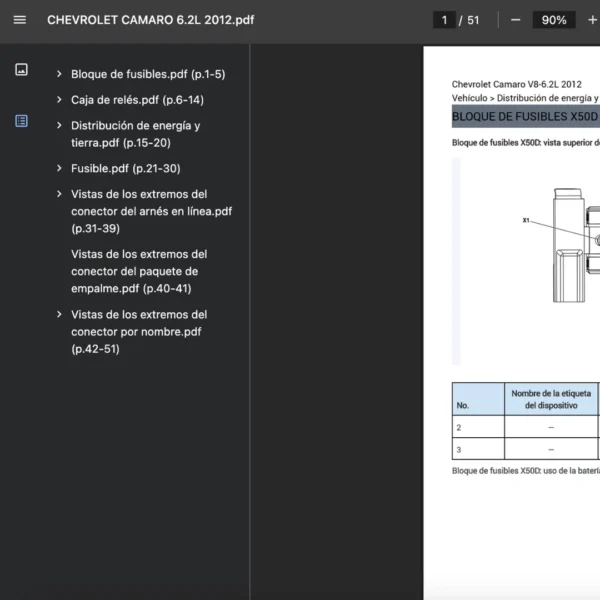Go to Distribución de energía y tierra.pdf section
The width and height of the screenshot is (600, 600).
[135, 134]
